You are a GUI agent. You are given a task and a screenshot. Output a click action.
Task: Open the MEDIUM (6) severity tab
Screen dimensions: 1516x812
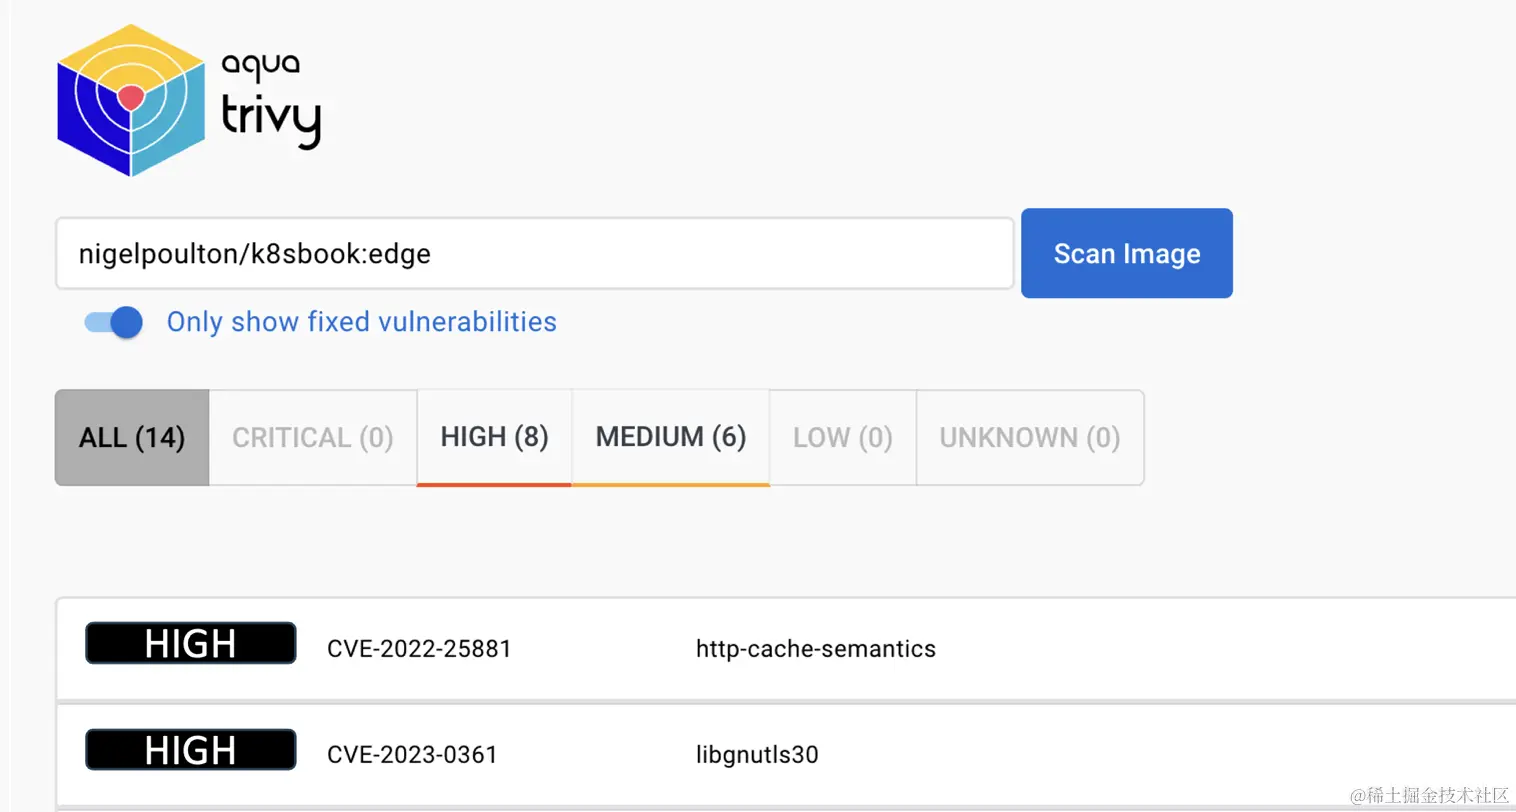pos(671,437)
